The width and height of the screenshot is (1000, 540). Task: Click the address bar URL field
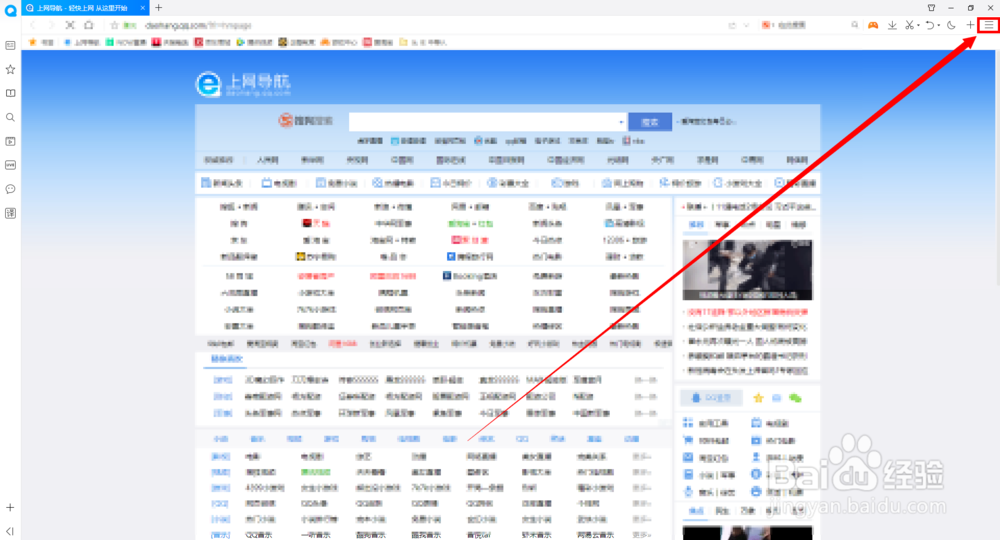point(421,25)
